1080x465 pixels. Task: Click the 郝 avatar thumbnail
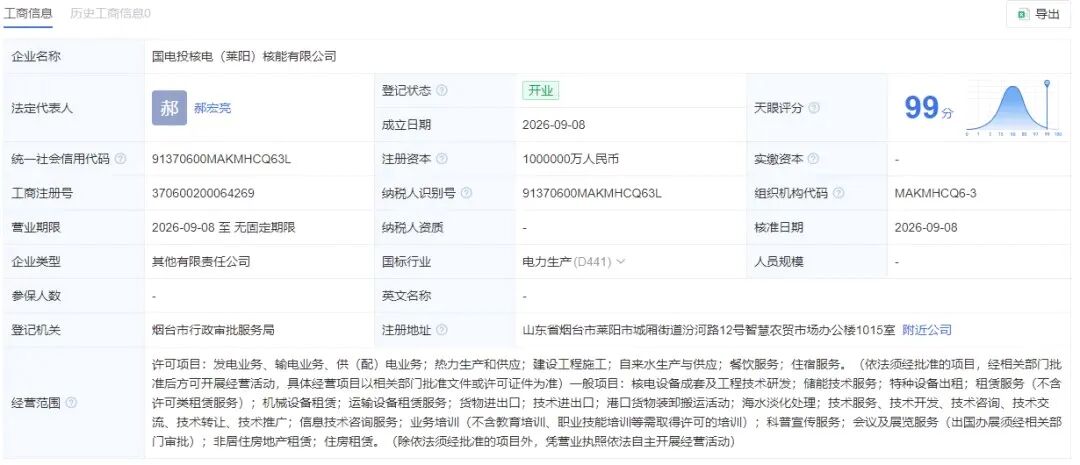click(169, 108)
